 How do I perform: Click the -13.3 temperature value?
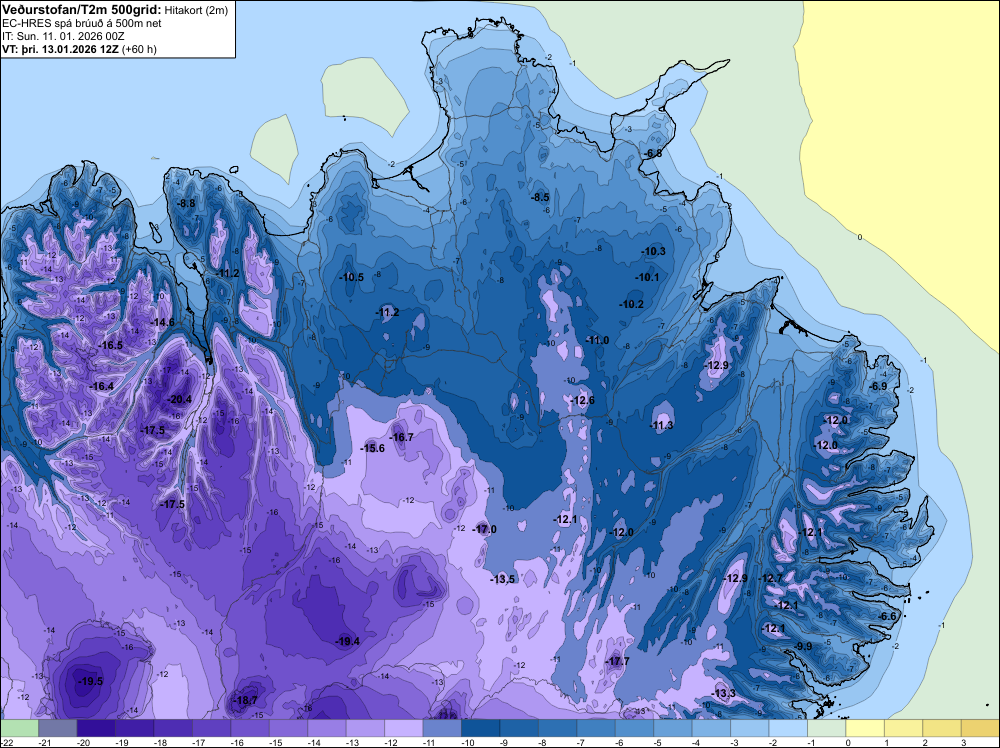click(x=723, y=694)
